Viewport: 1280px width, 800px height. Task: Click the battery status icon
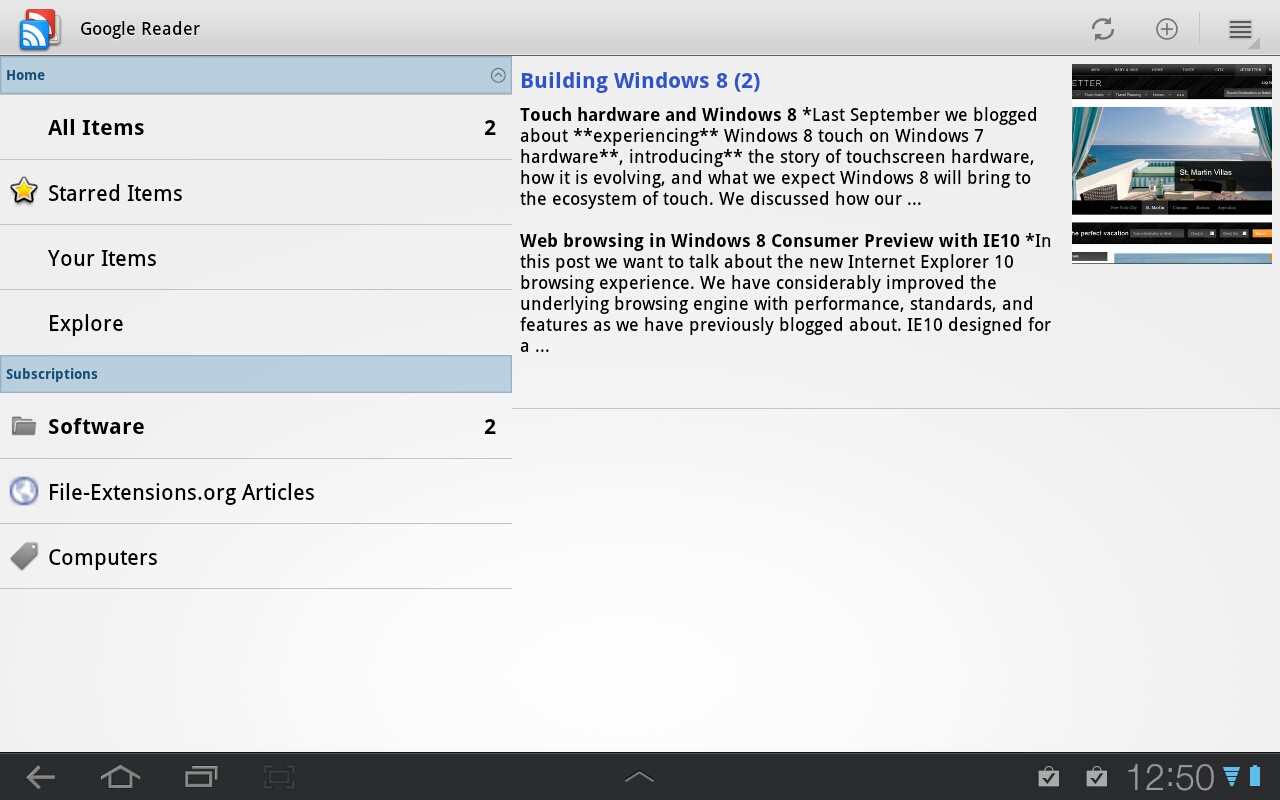click(1256, 777)
